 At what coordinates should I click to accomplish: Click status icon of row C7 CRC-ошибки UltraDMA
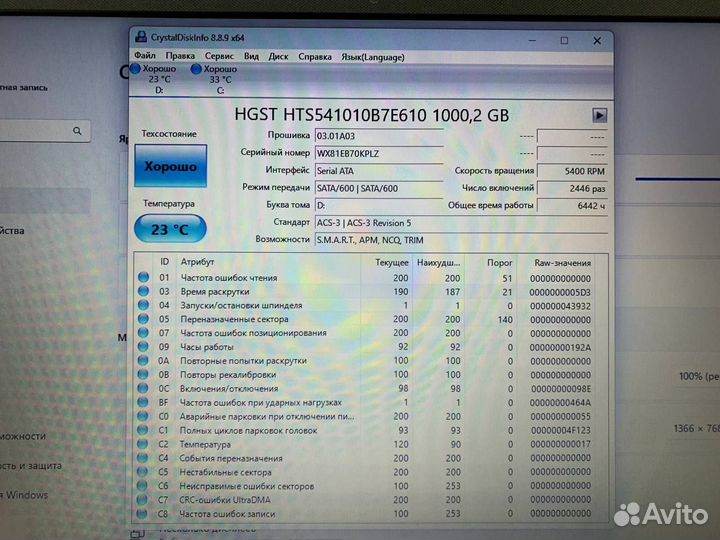click(x=142, y=499)
